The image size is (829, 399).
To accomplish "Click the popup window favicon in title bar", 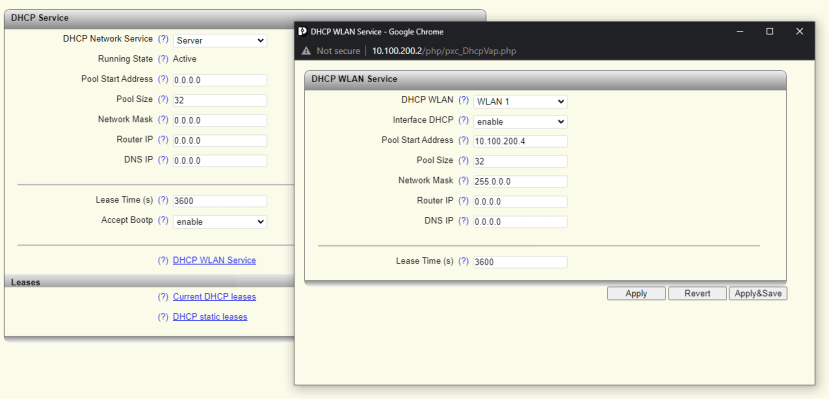I will (302, 31).
